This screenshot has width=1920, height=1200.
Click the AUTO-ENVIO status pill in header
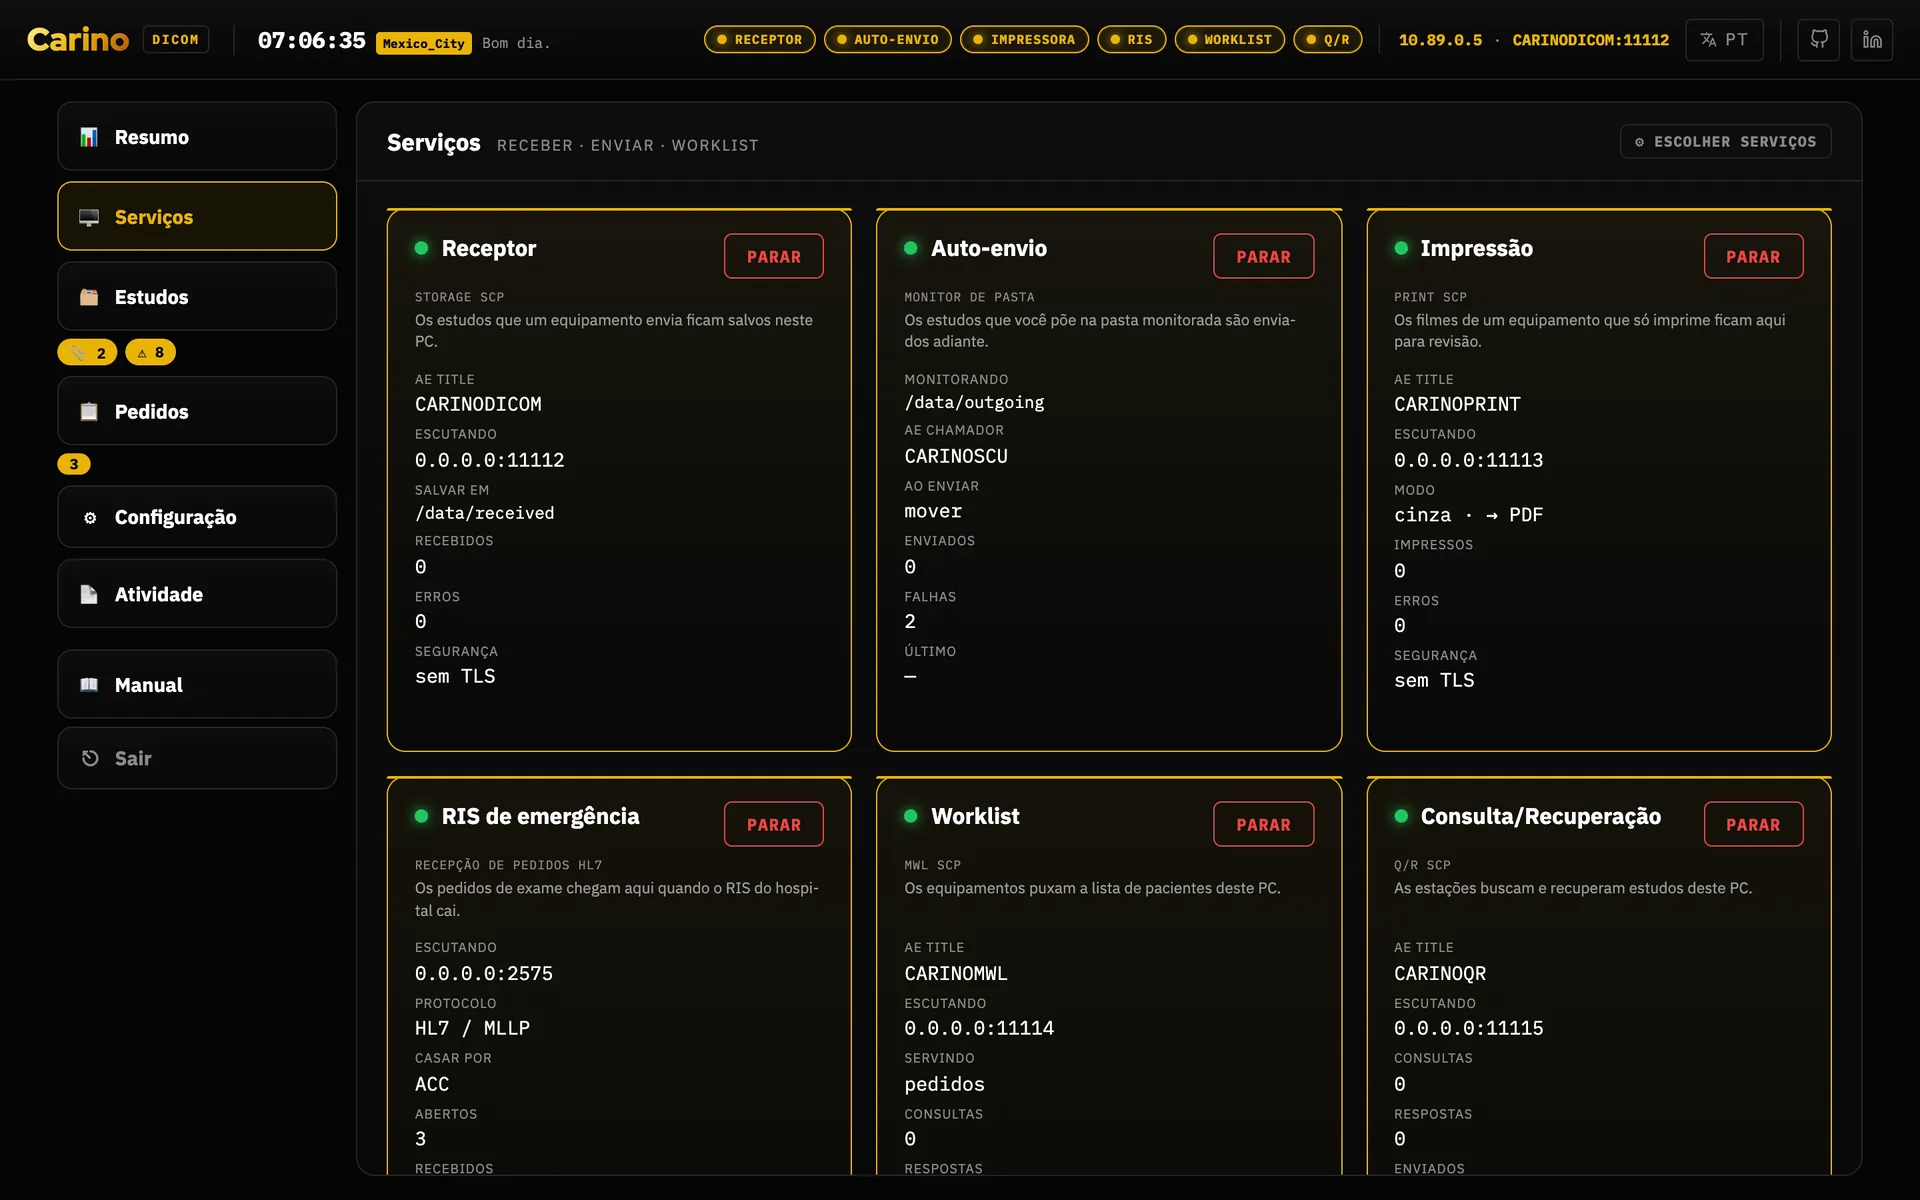887,40
